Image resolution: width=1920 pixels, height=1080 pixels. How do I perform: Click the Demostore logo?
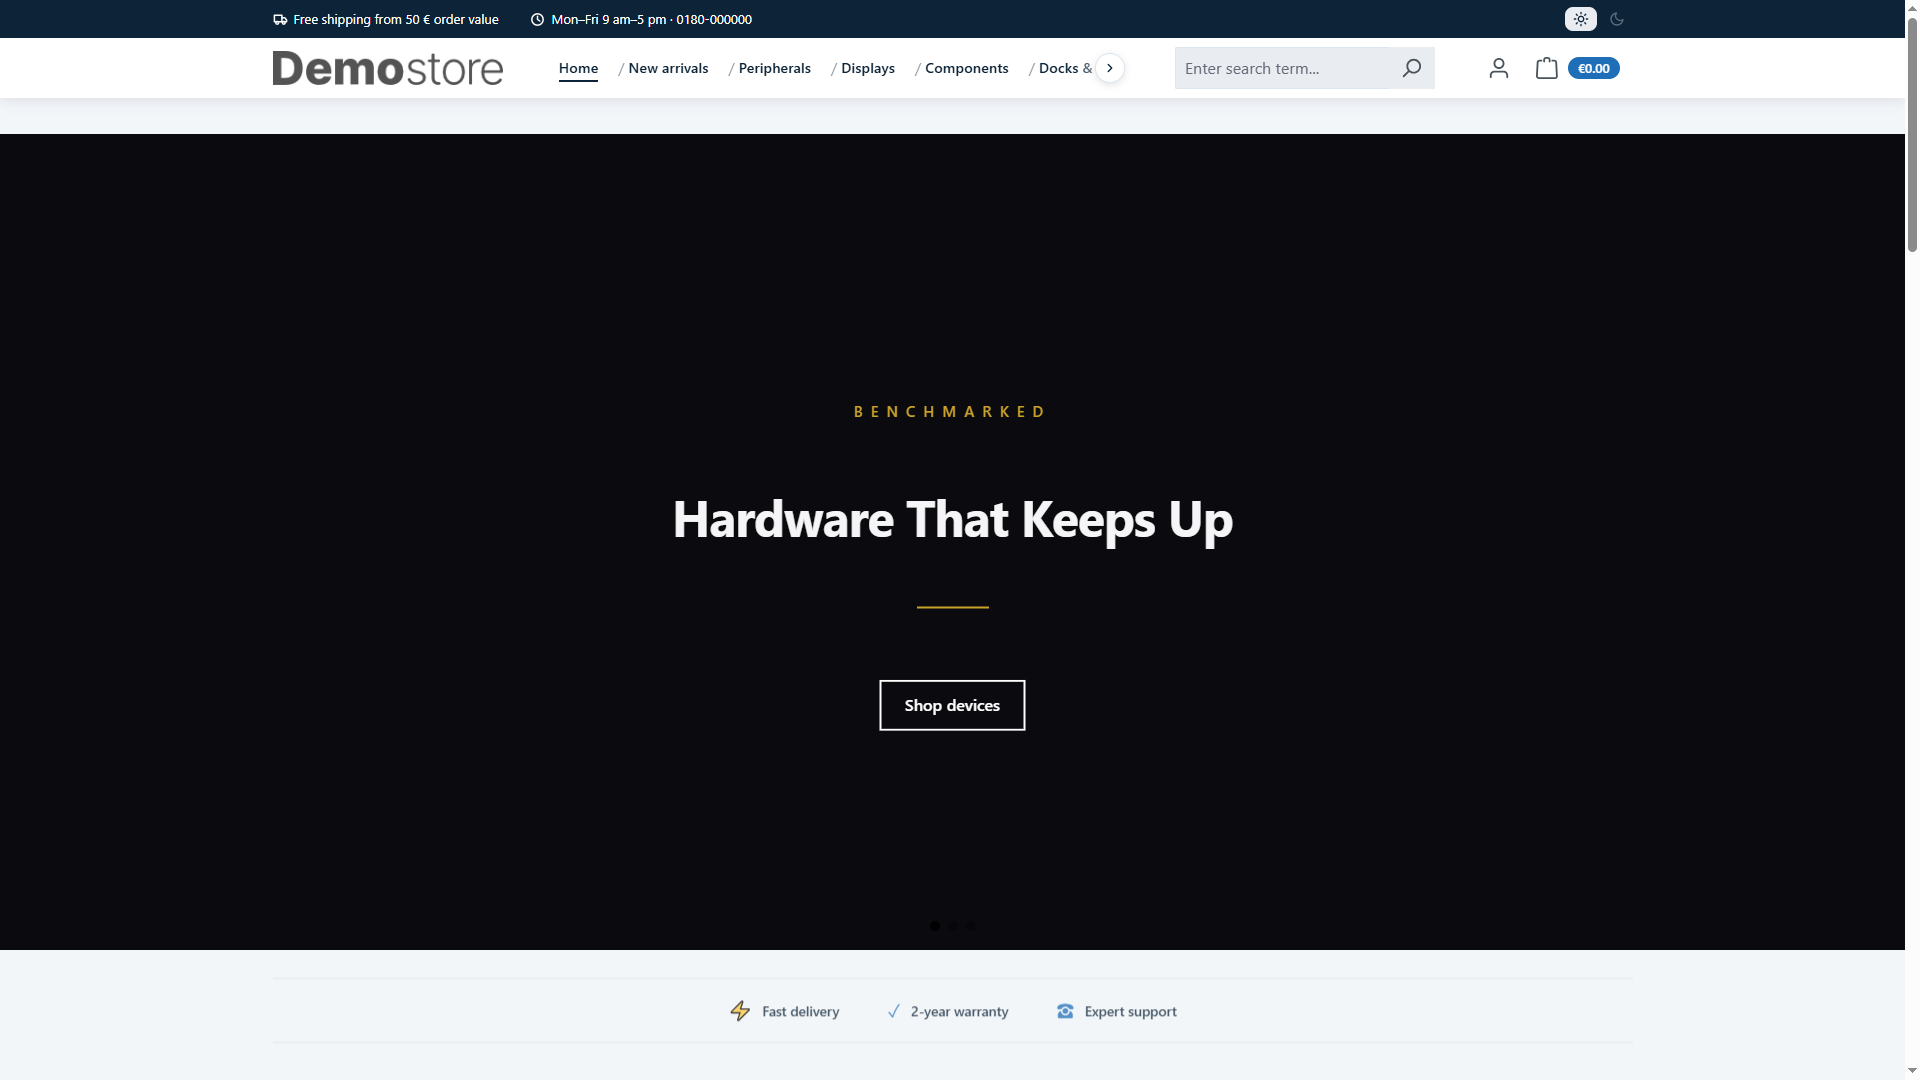pos(387,68)
